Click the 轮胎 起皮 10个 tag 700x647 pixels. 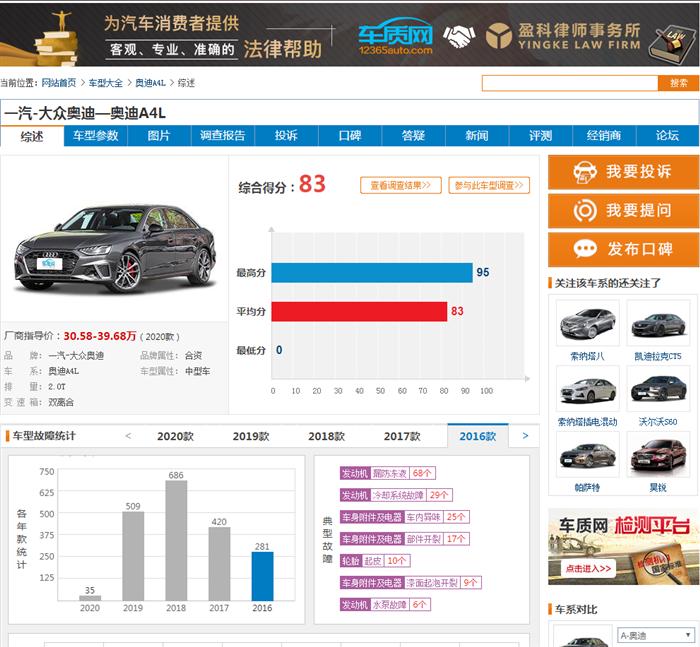tap(375, 561)
